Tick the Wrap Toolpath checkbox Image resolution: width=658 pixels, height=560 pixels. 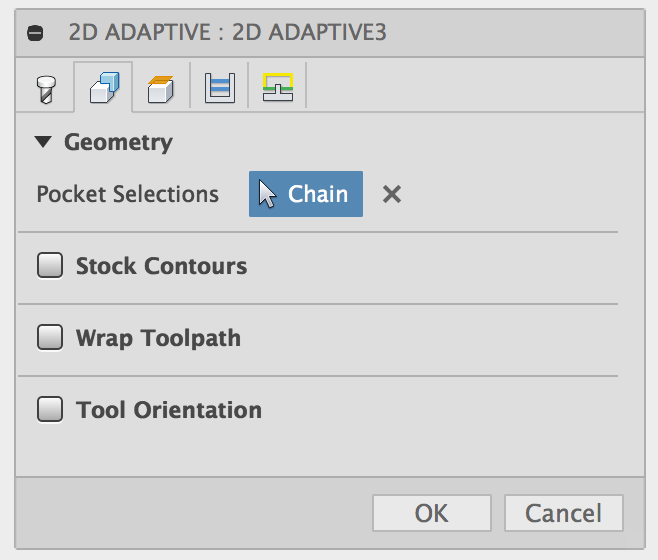coord(49,338)
